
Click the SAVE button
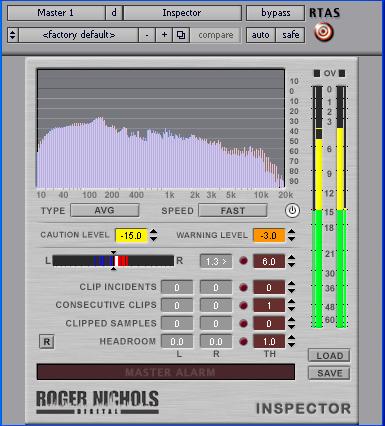(329, 373)
